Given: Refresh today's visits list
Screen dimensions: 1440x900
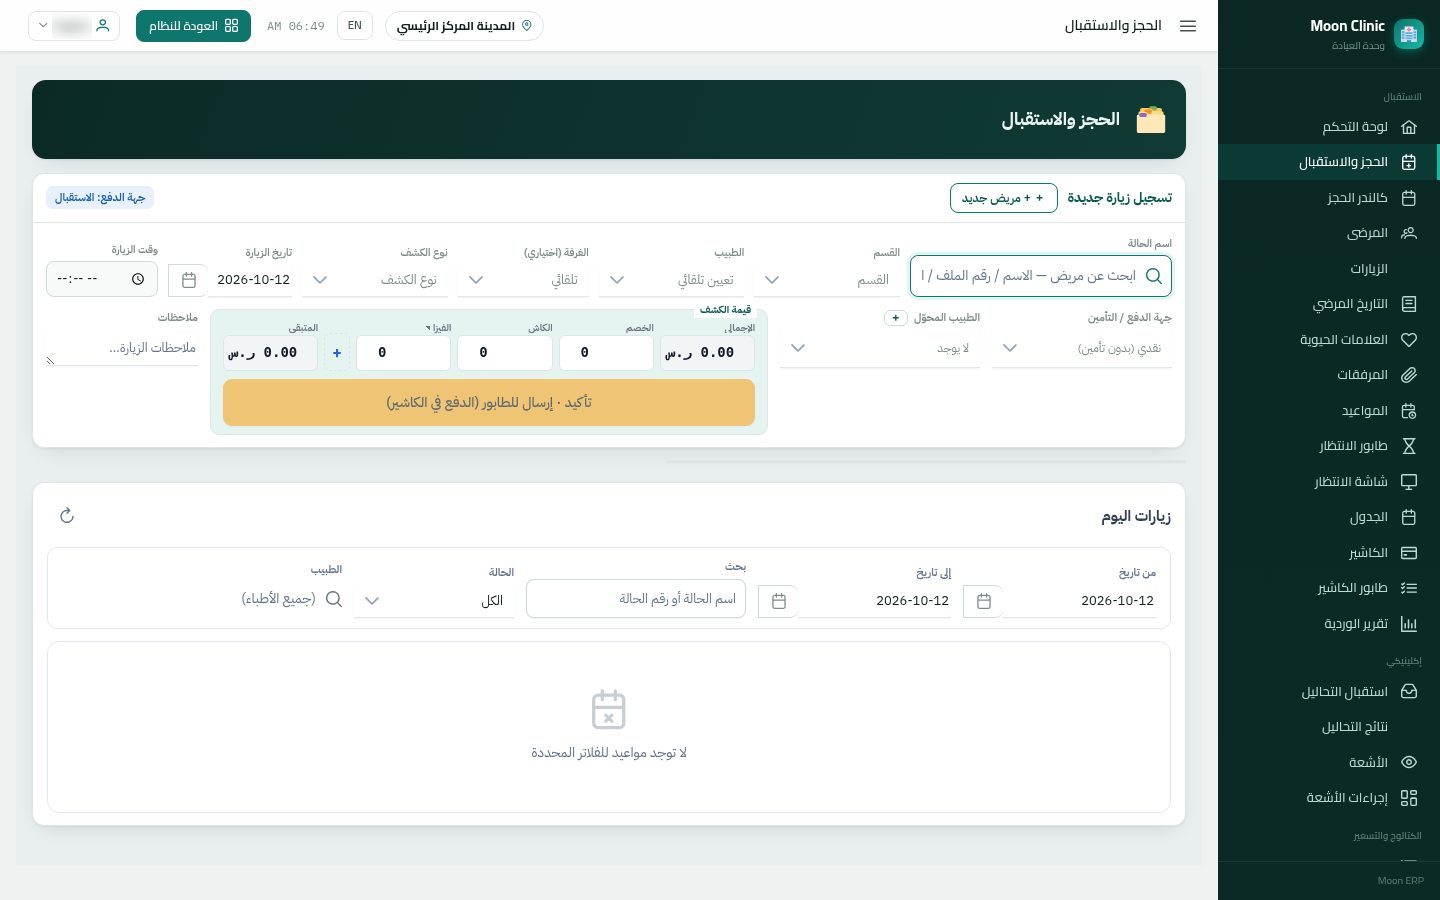Looking at the screenshot, I should click(x=67, y=515).
